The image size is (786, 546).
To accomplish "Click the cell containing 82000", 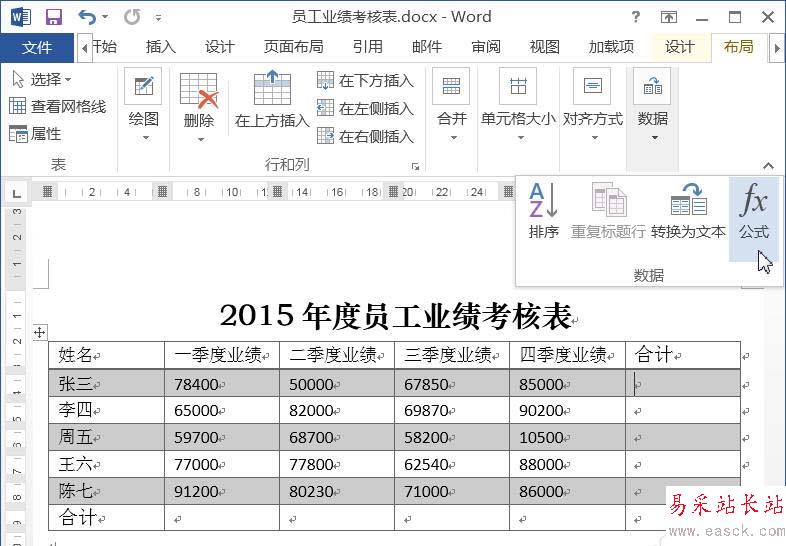I will click(337, 411).
